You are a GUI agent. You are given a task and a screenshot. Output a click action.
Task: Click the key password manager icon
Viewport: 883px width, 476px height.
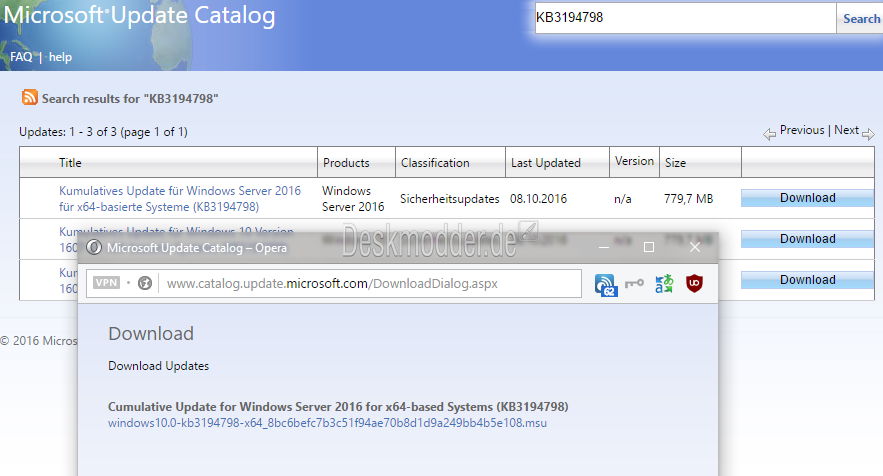click(x=634, y=283)
